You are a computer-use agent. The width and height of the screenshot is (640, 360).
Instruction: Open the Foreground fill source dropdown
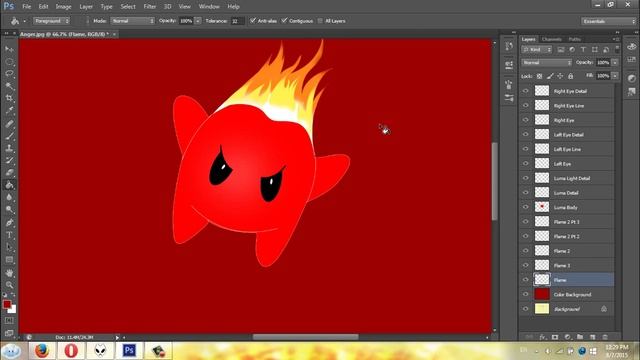[x=51, y=21]
